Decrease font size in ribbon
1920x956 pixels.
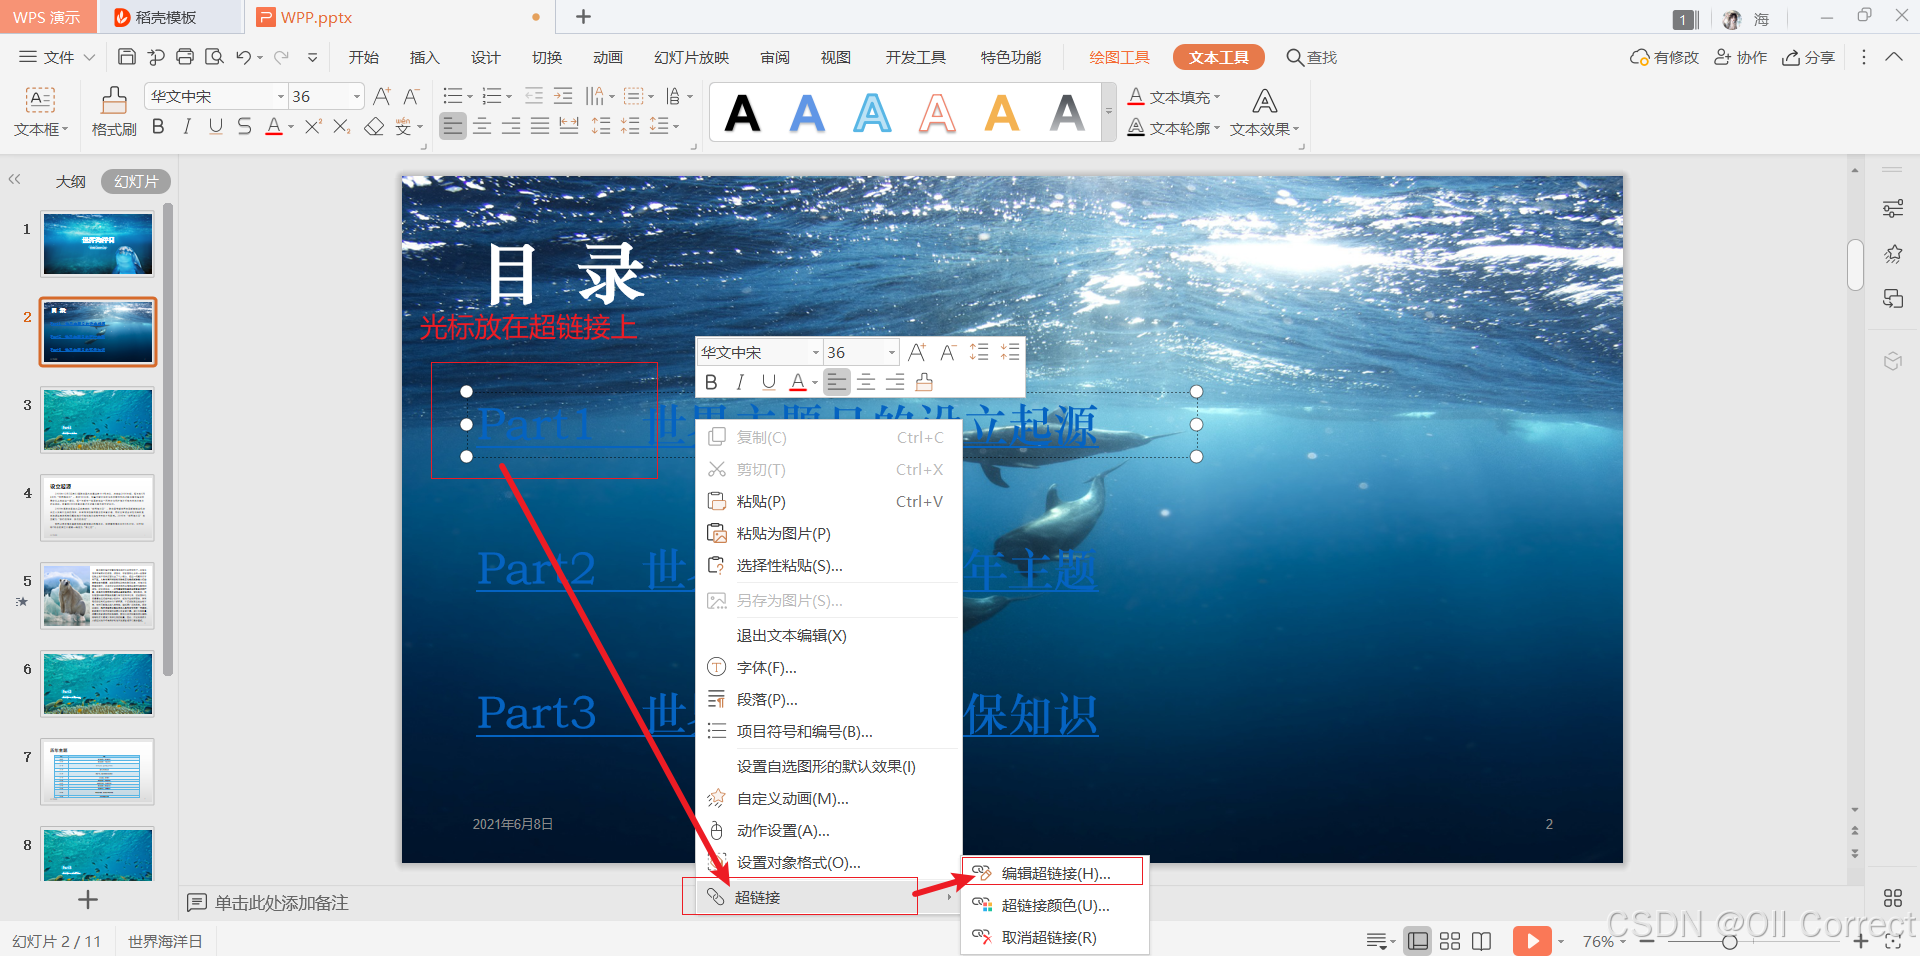click(411, 96)
